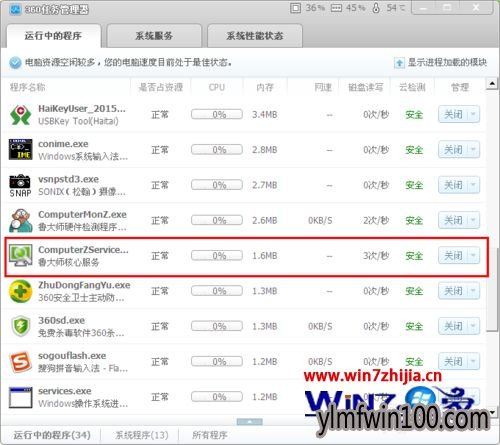
Task: Expand the dropdown arrow beside vsnpstd3.exe 关闭
Action: click(x=474, y=185)
